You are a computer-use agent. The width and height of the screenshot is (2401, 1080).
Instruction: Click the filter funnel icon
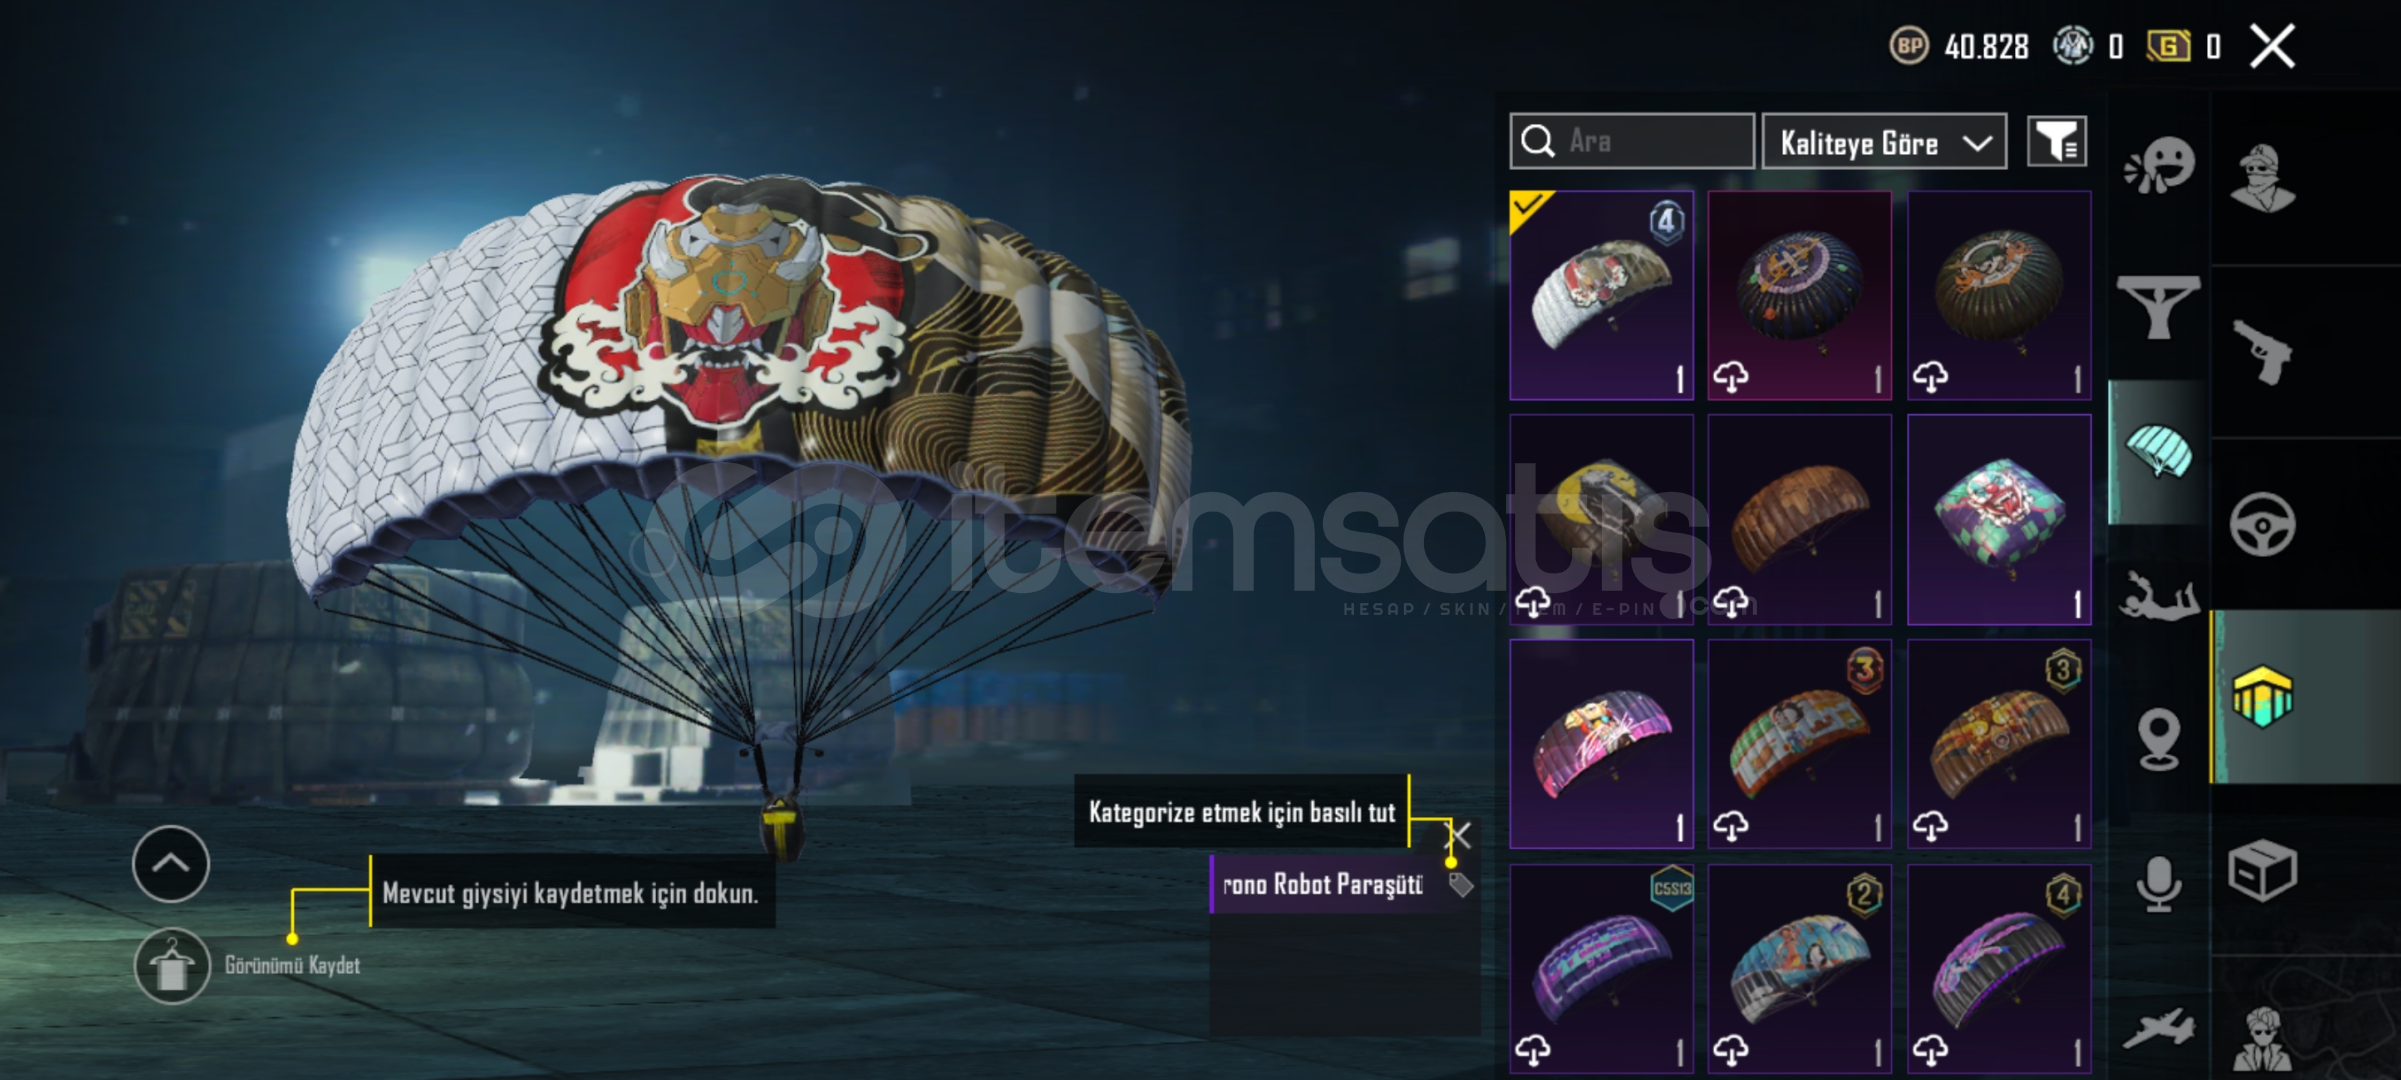click(x=2056, y=141)
